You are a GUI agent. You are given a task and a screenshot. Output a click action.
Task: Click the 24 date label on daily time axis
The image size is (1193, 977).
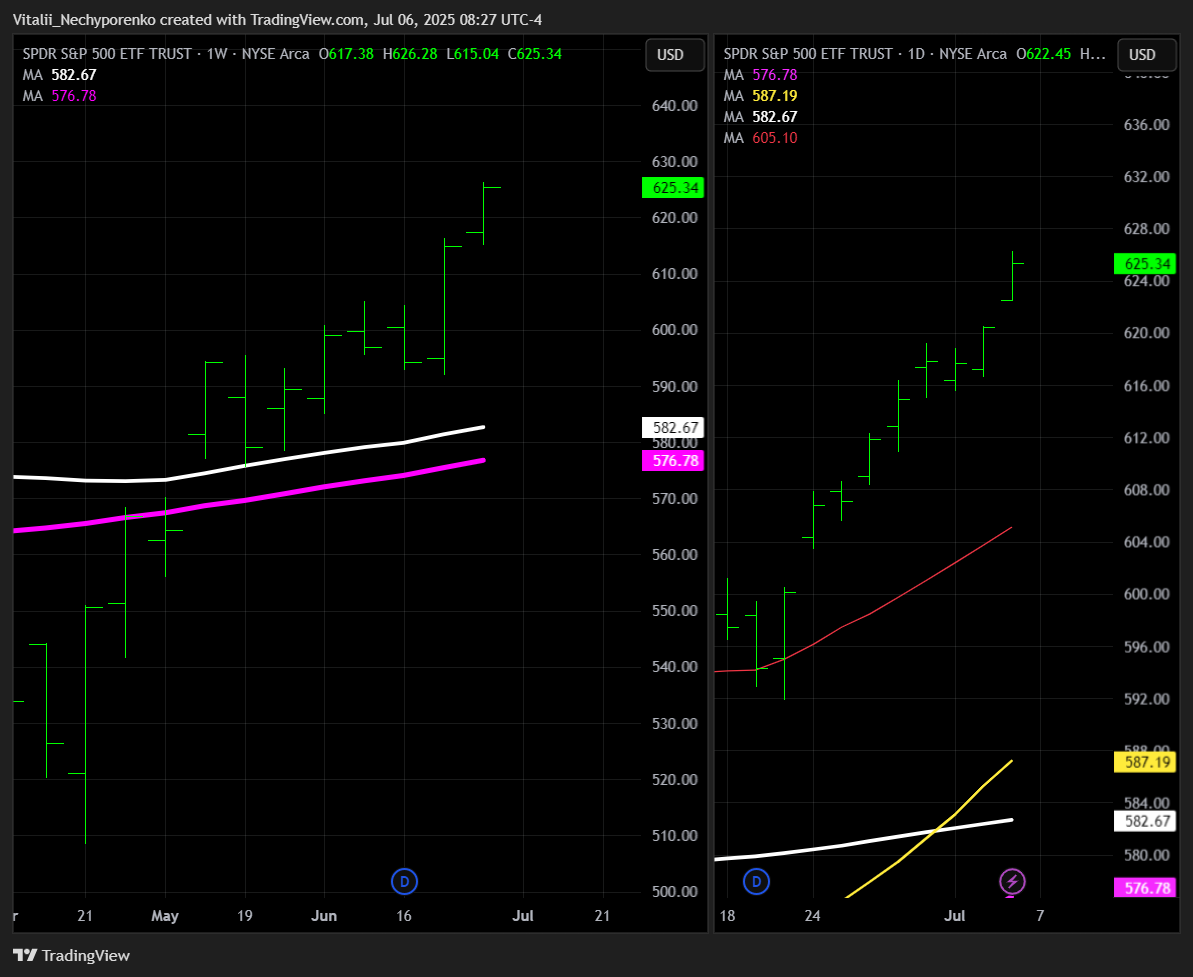point(813,915)
